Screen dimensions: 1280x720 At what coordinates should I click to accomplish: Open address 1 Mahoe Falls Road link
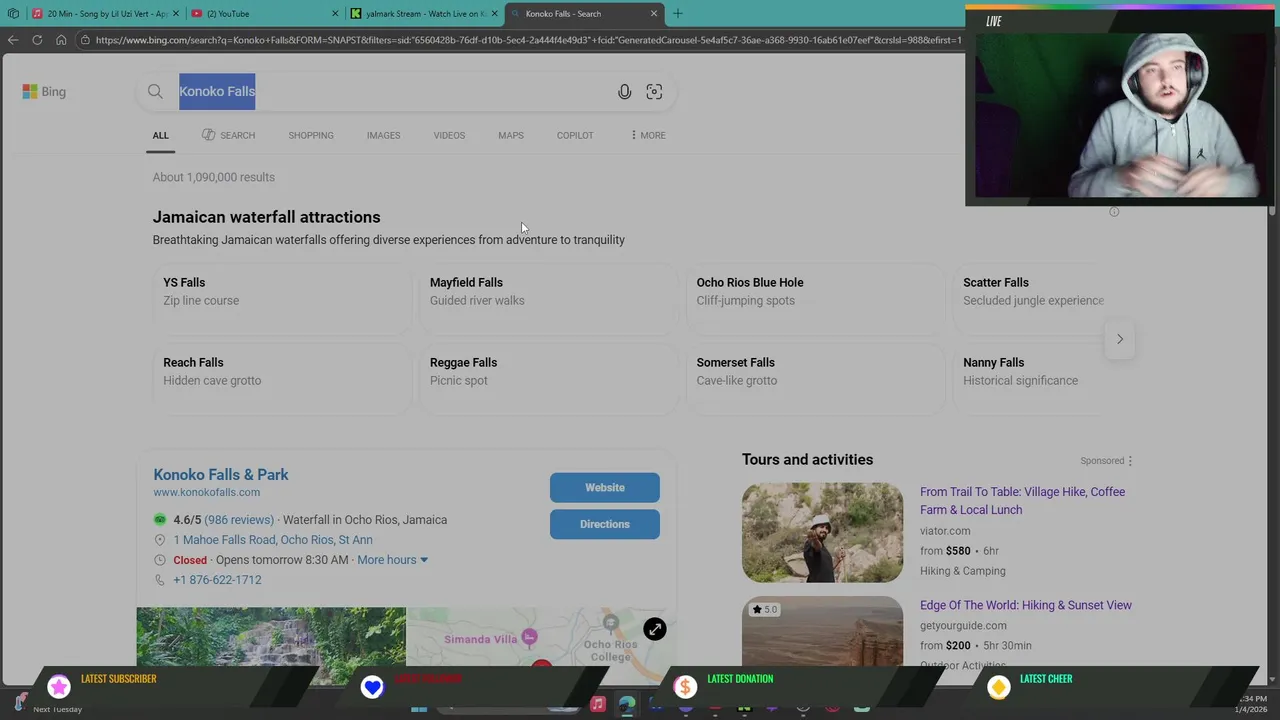click(x=273, y=540)
